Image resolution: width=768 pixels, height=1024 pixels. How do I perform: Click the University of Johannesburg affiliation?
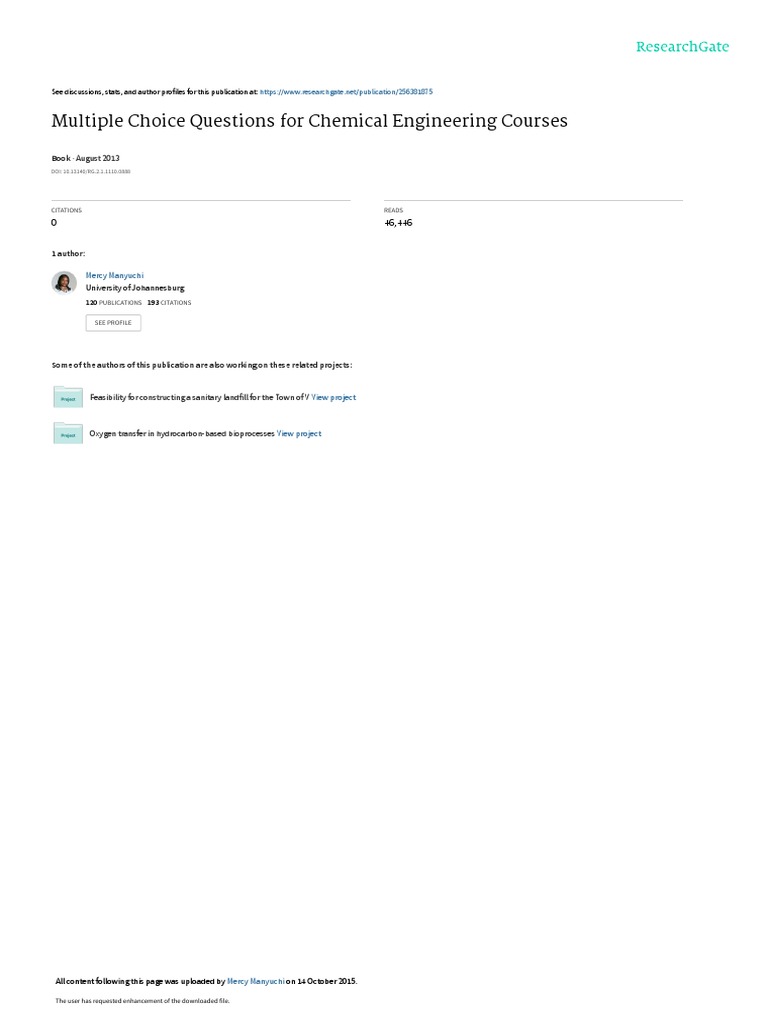coord(135,288)
